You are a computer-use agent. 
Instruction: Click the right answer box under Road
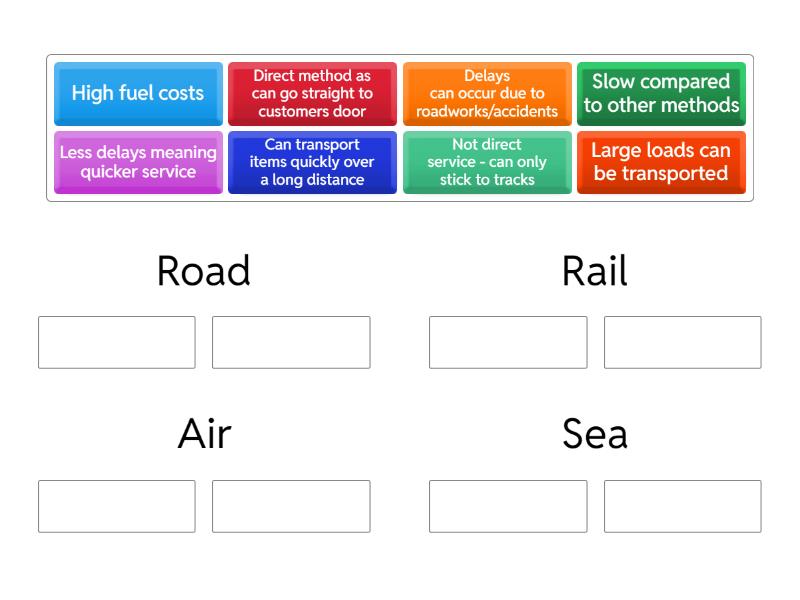click(291, 342)
